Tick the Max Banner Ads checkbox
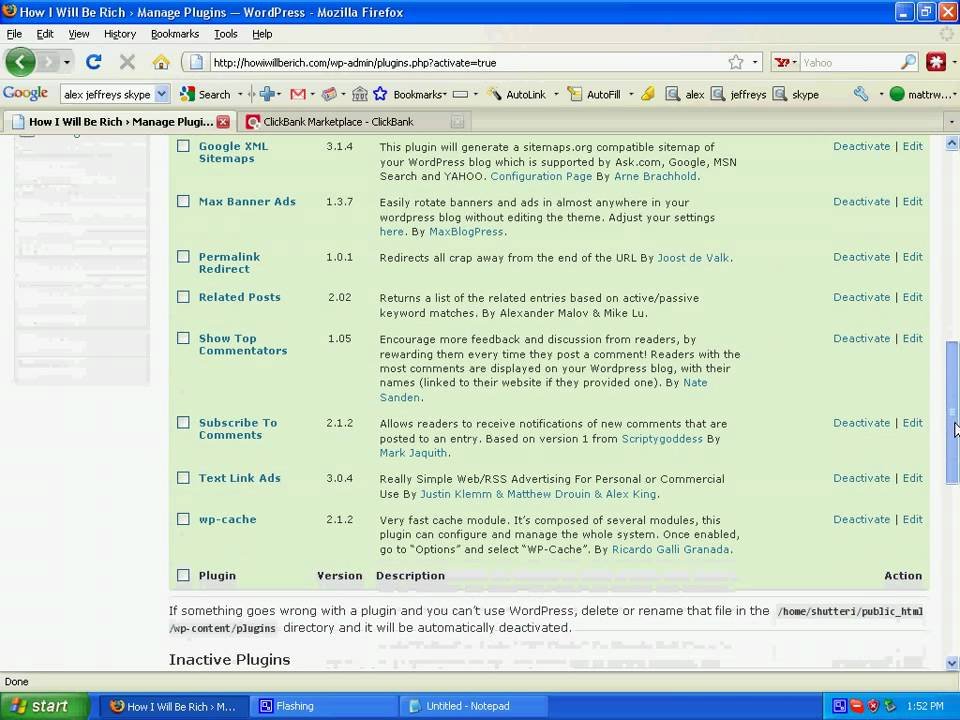 [x=183, y=201]
